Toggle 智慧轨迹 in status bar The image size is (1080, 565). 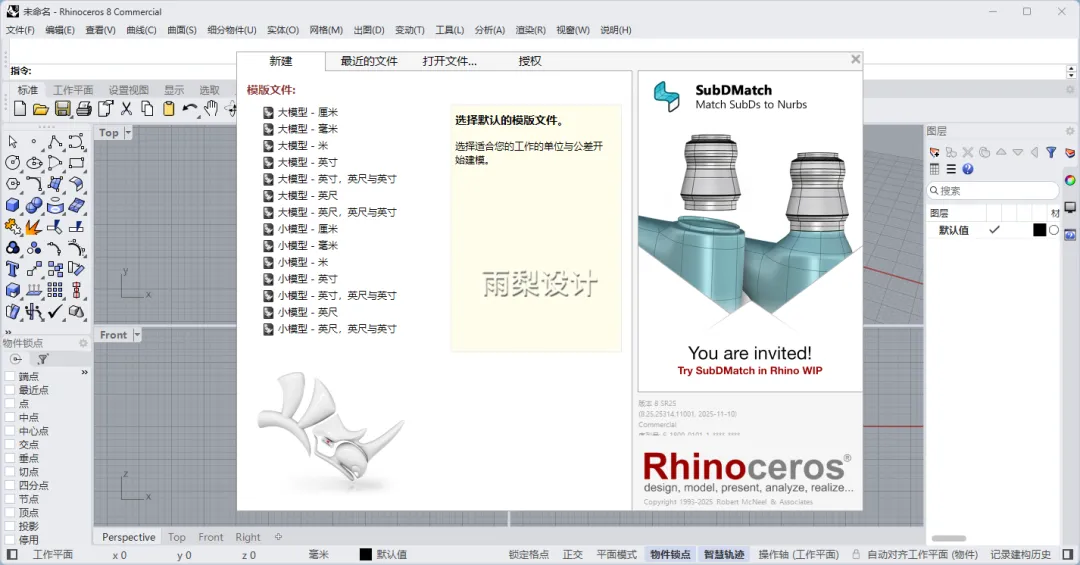[724, 554]
